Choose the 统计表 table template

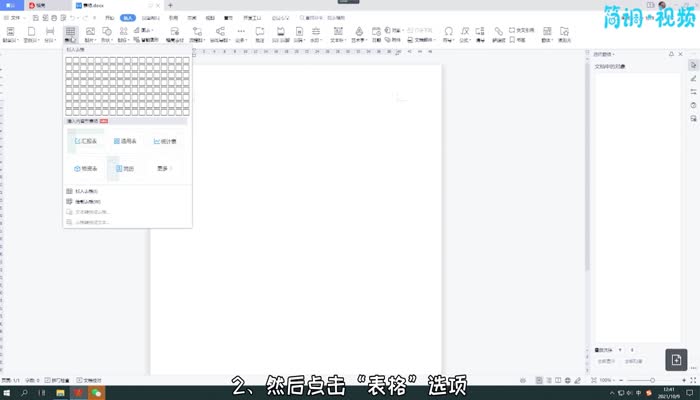coord(165,141)
